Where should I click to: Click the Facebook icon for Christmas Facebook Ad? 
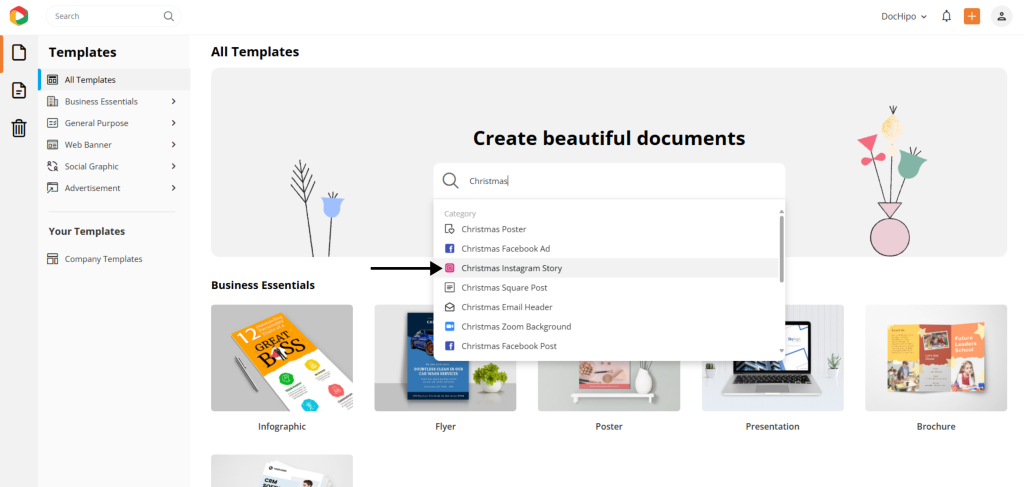click(449, 249)
